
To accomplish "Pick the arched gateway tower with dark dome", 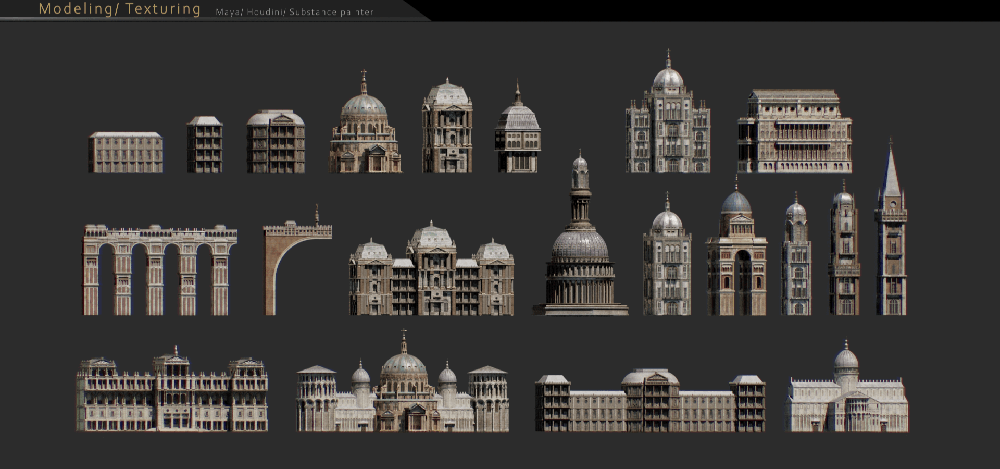I will click(x=736, y=260).
